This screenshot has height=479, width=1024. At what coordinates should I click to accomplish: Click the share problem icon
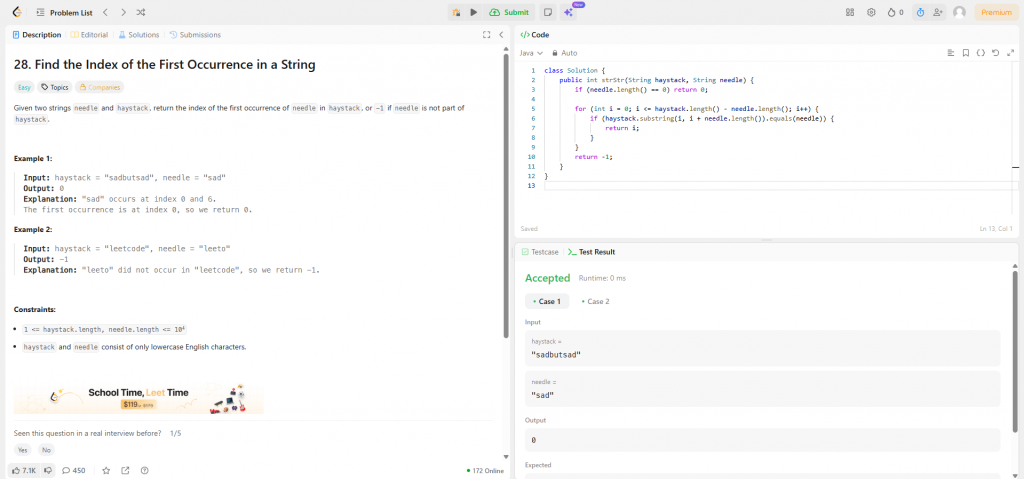(125, 470)
